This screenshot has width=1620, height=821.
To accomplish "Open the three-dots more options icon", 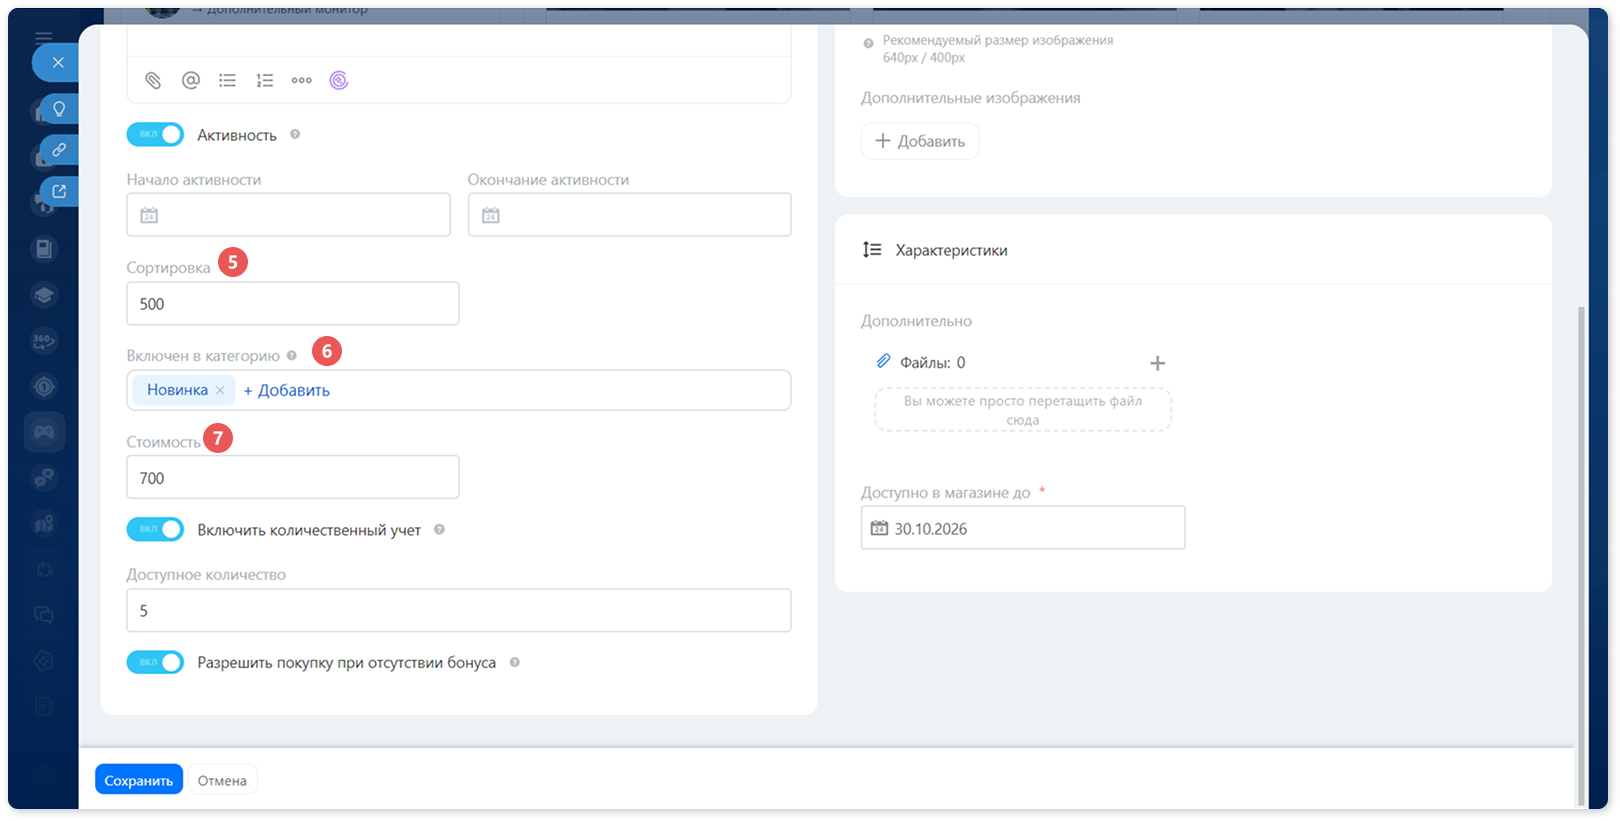I will point(302,80).
